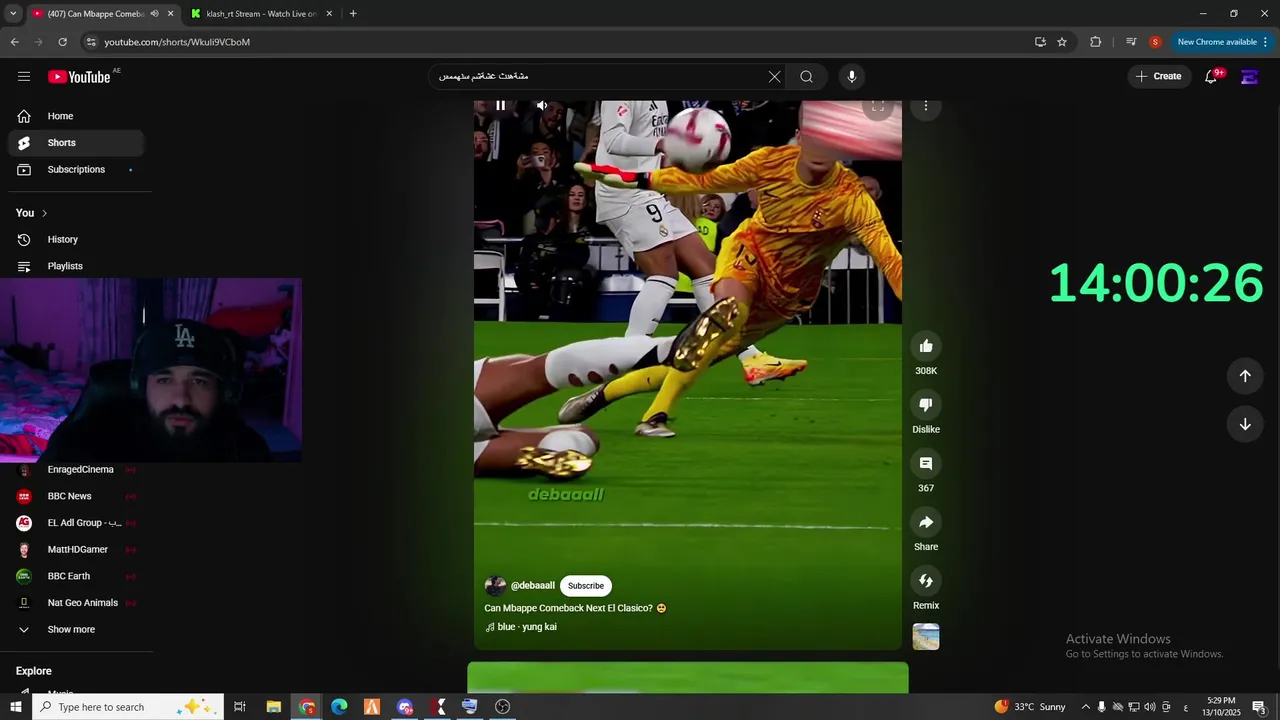Open the @debaaall channel link
The width and height of the screenshot is (1280, 720).
click(x=532, y=586)
